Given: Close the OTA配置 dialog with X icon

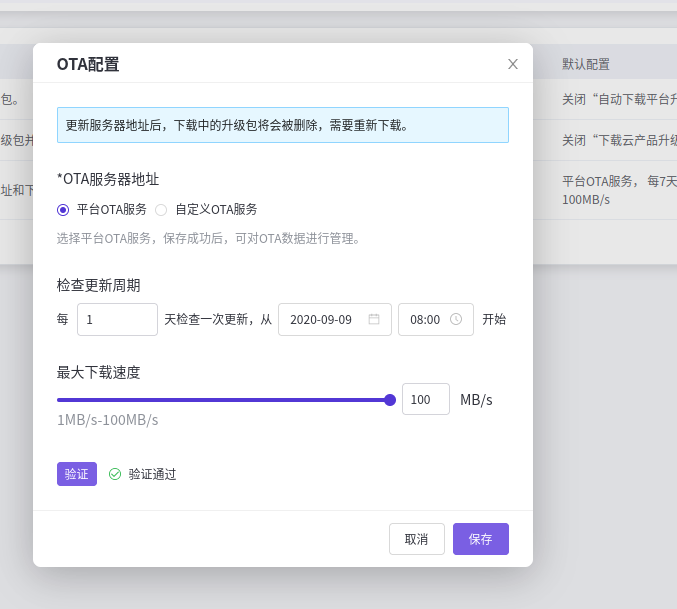Looking at the screenshot, I should (x=513, y=64).
